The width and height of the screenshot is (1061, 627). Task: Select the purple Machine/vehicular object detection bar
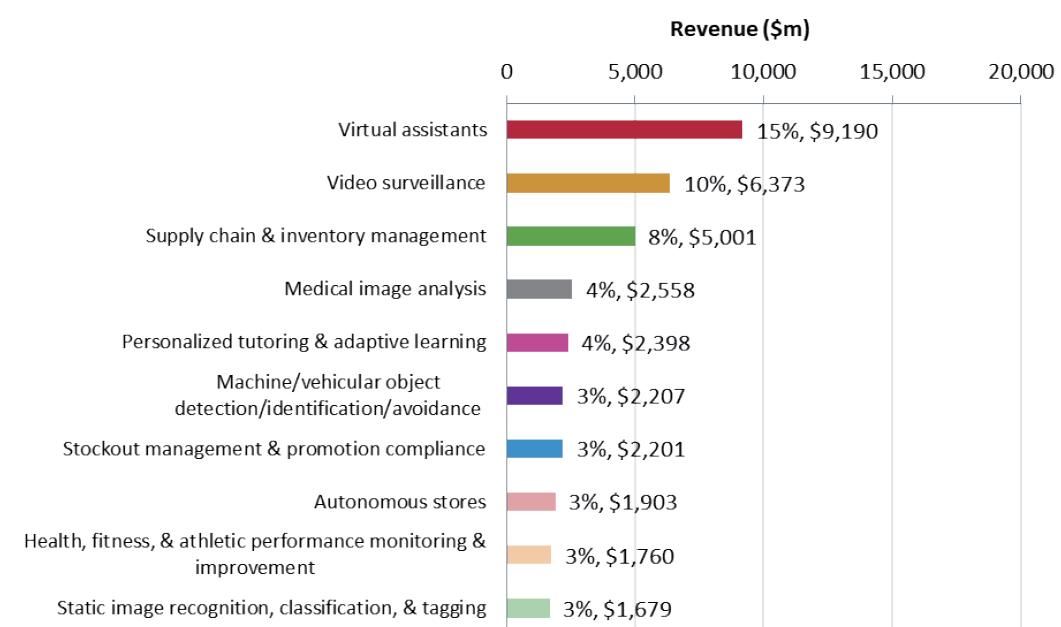pos(534,396)
